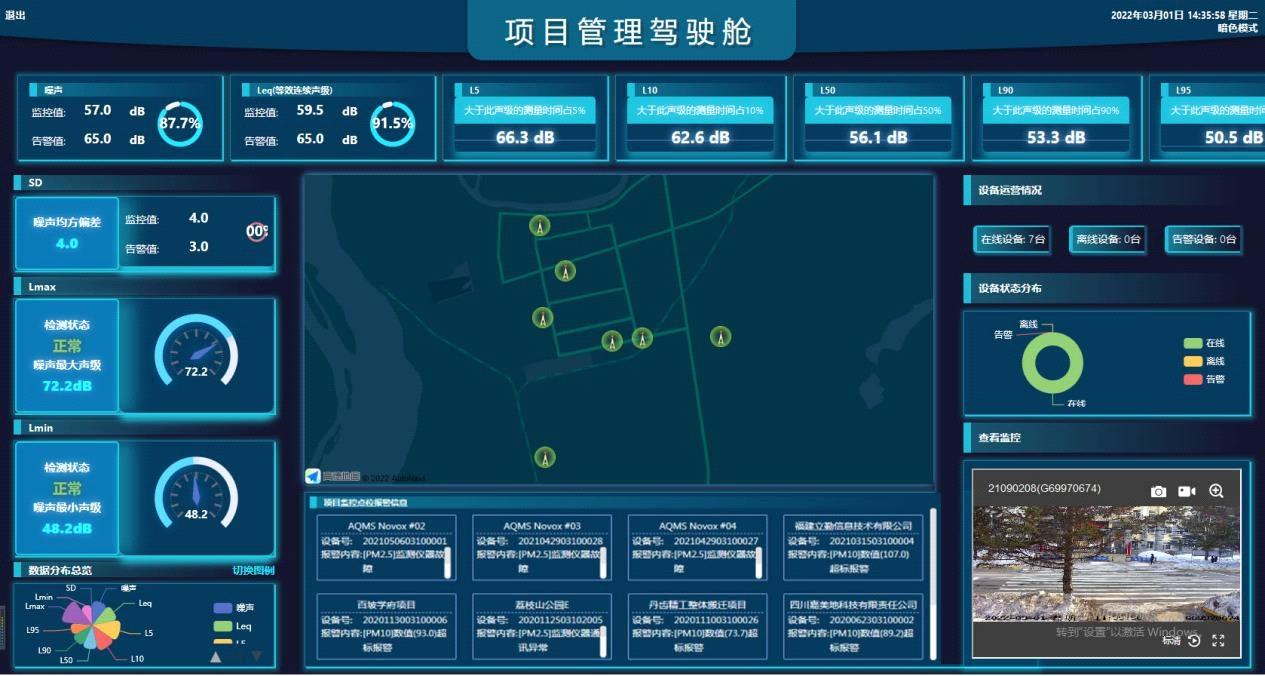Click the replay icon at the video player bottom
The image size is (1265, 676).
pyautogui.click(x=1195, y=640)
